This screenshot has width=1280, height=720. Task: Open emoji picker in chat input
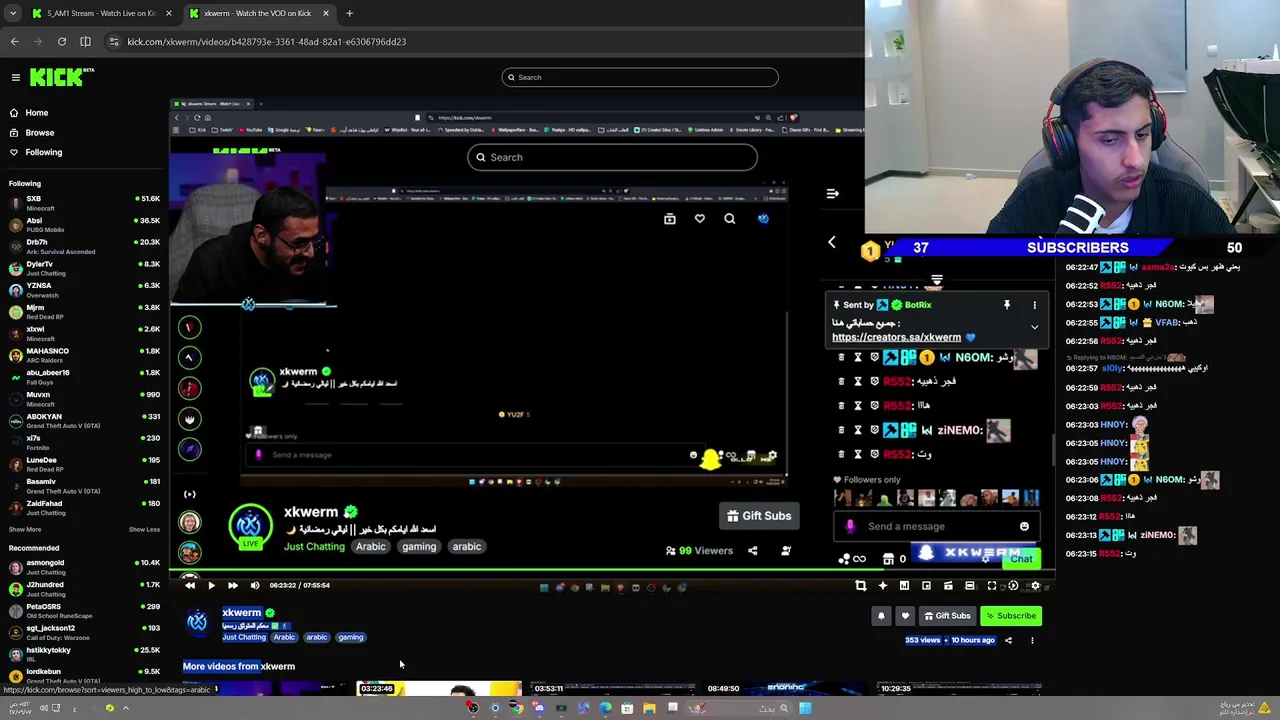click(1024, 526)
